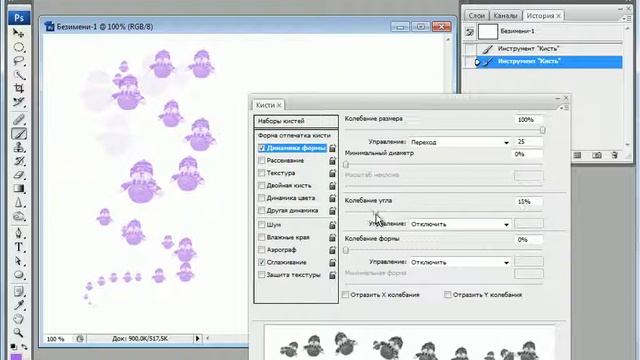Image resolution: width=640 pixels, height=360 pixels.
Task: Select highlighted Инструмент "Кисть" history state
Action: click(x=543, y=62)
